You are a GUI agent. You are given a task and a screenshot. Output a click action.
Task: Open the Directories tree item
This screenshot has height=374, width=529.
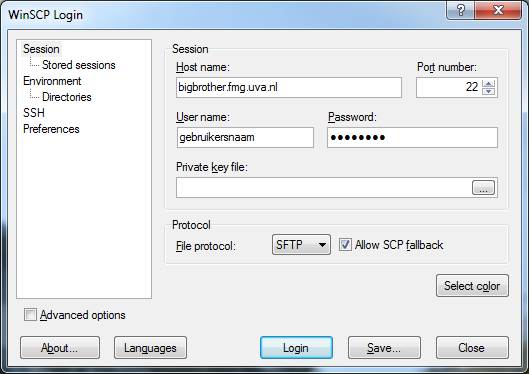click(67, 97)
